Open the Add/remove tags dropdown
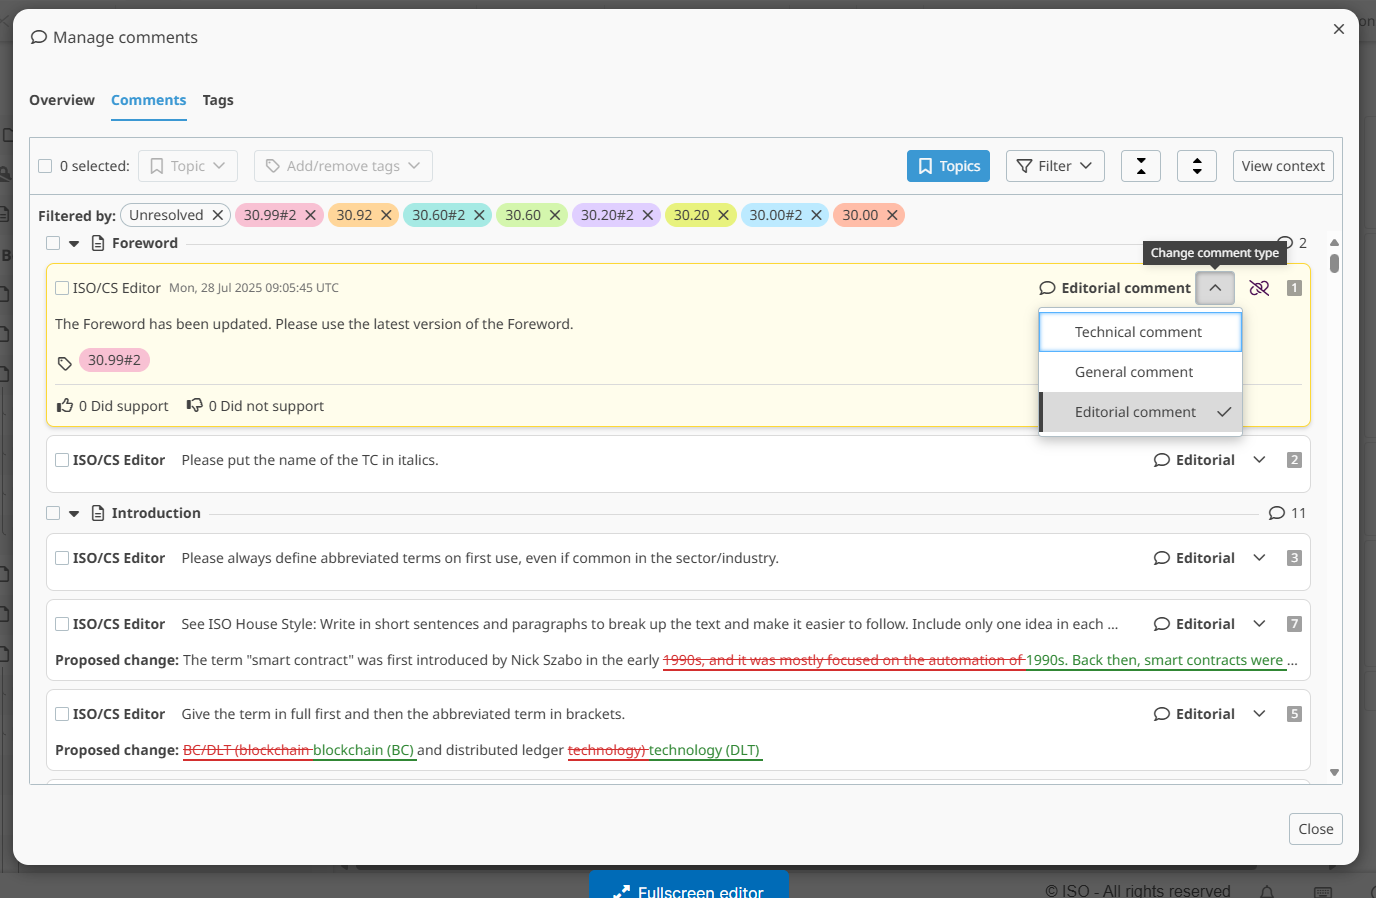This screenshot has width=1376, height=898. (343, 166)
